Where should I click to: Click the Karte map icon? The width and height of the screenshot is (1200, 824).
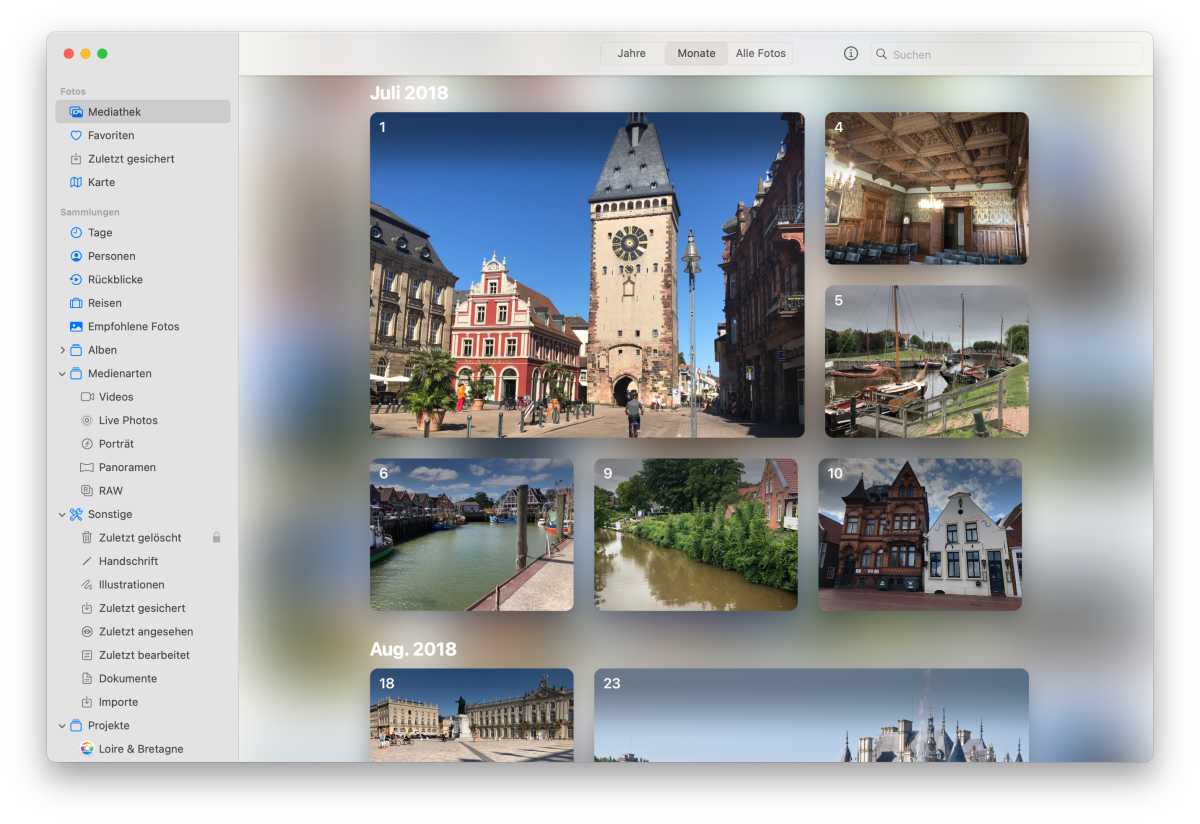click(76, 182)
